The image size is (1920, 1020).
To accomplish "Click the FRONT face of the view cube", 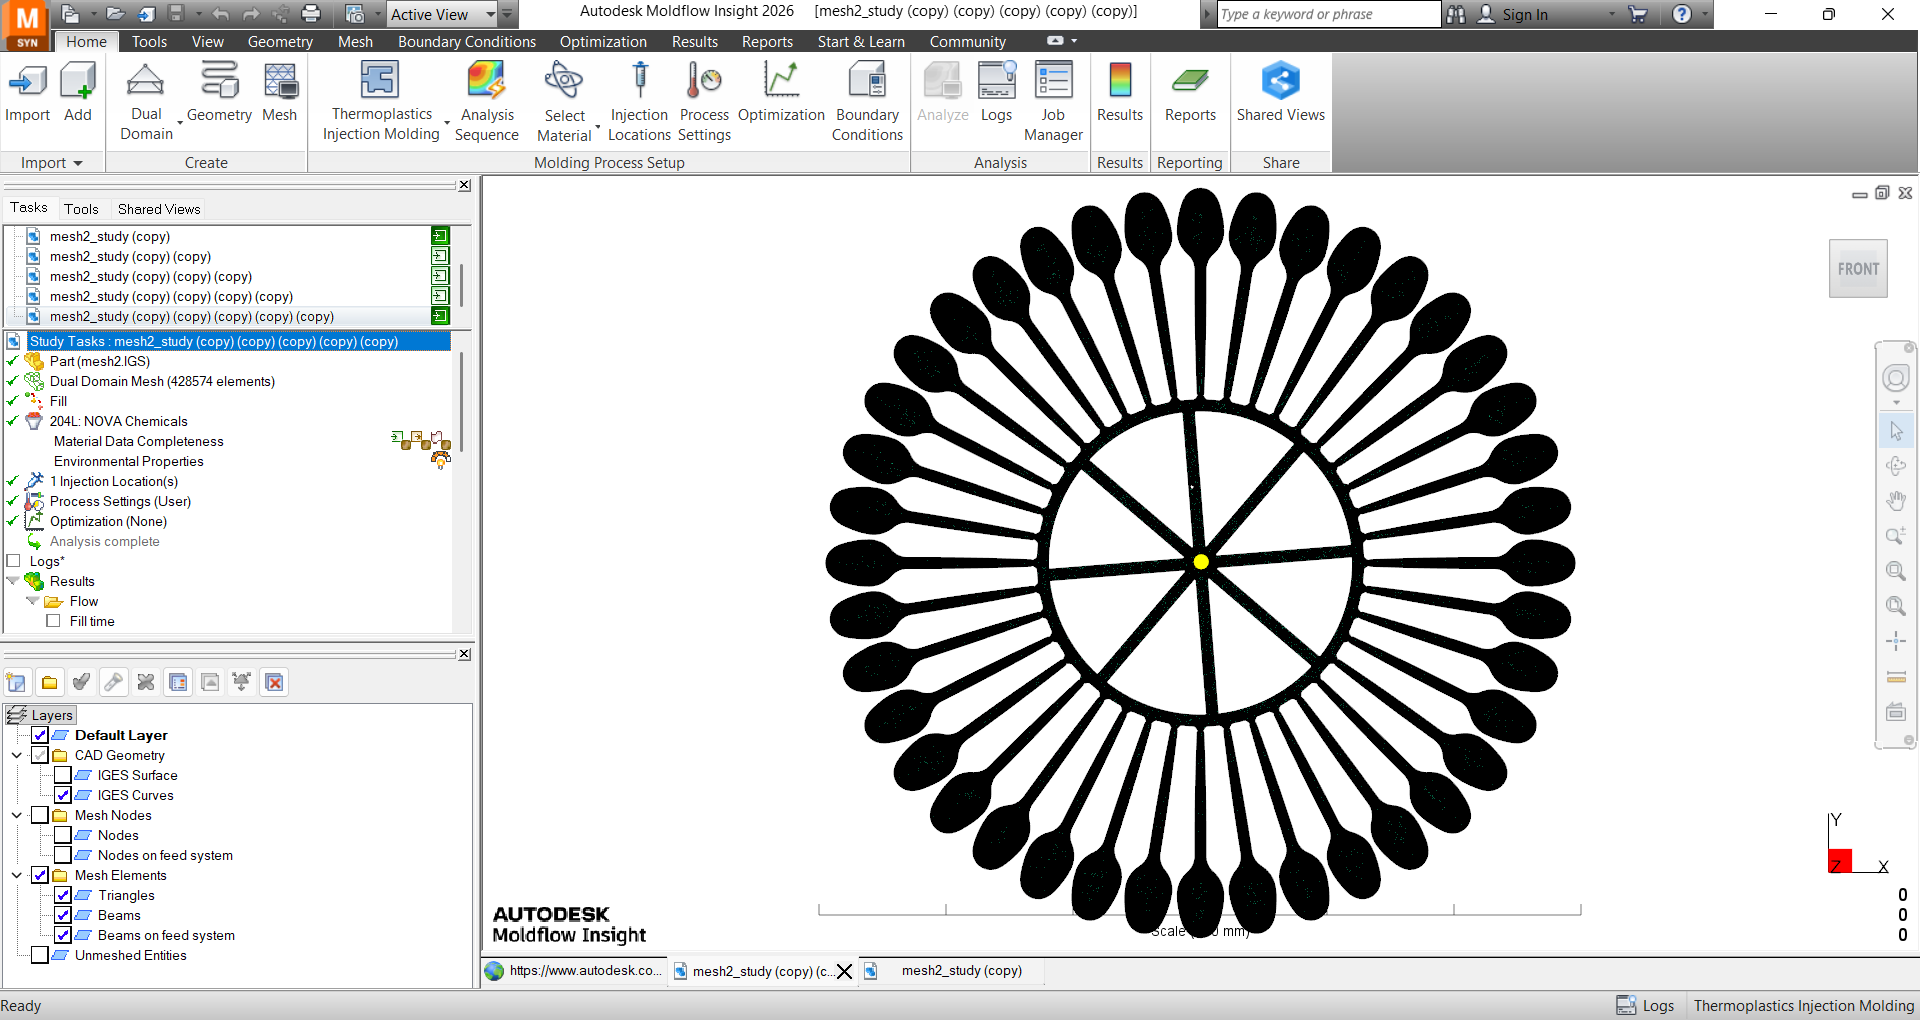I will pos(1858,269).
